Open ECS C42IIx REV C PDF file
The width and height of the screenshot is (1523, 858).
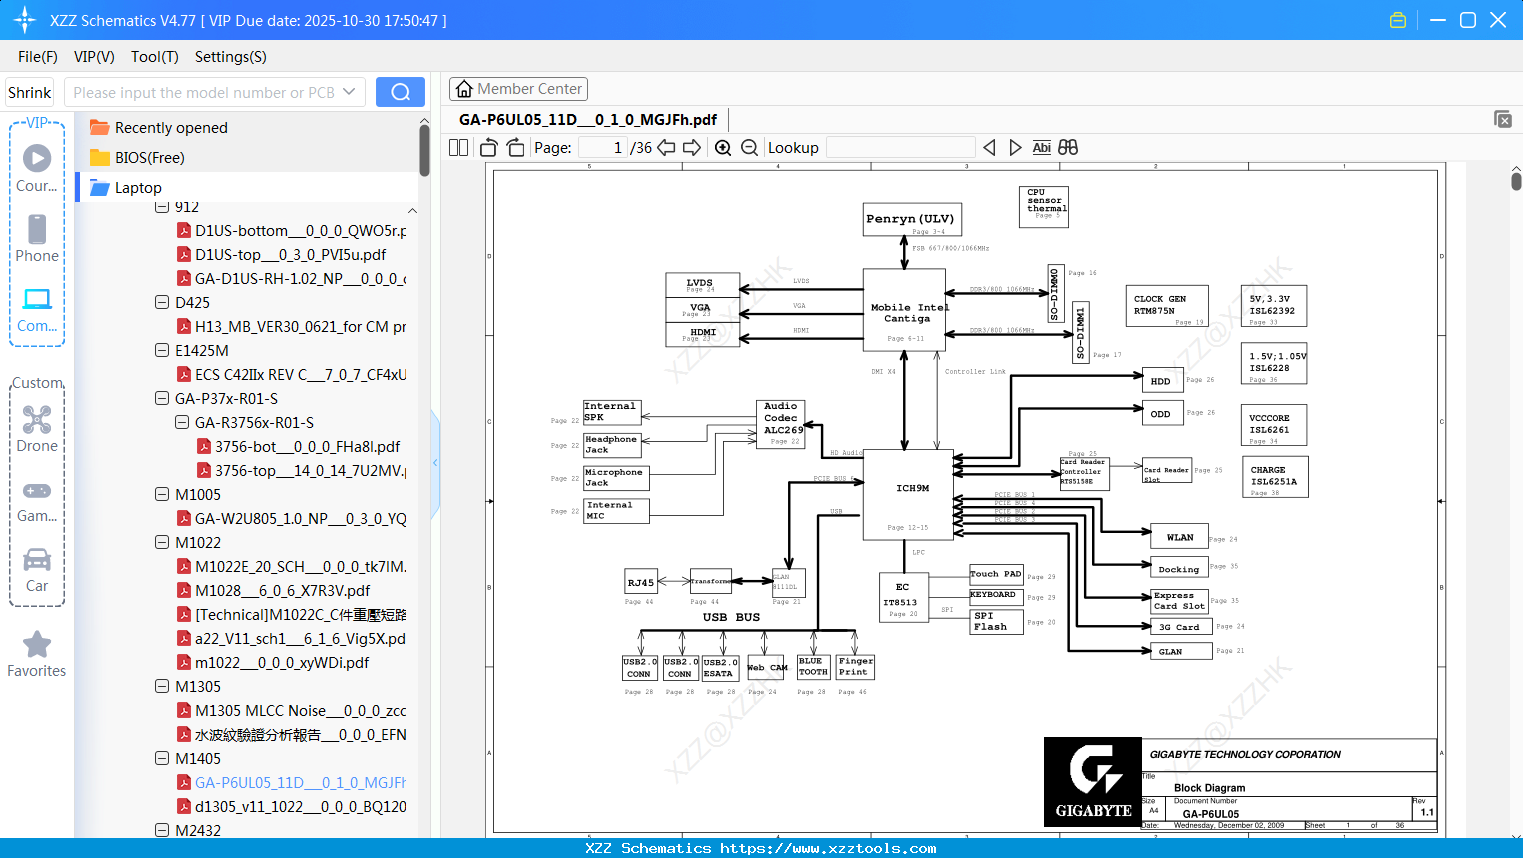pos(292,374)
